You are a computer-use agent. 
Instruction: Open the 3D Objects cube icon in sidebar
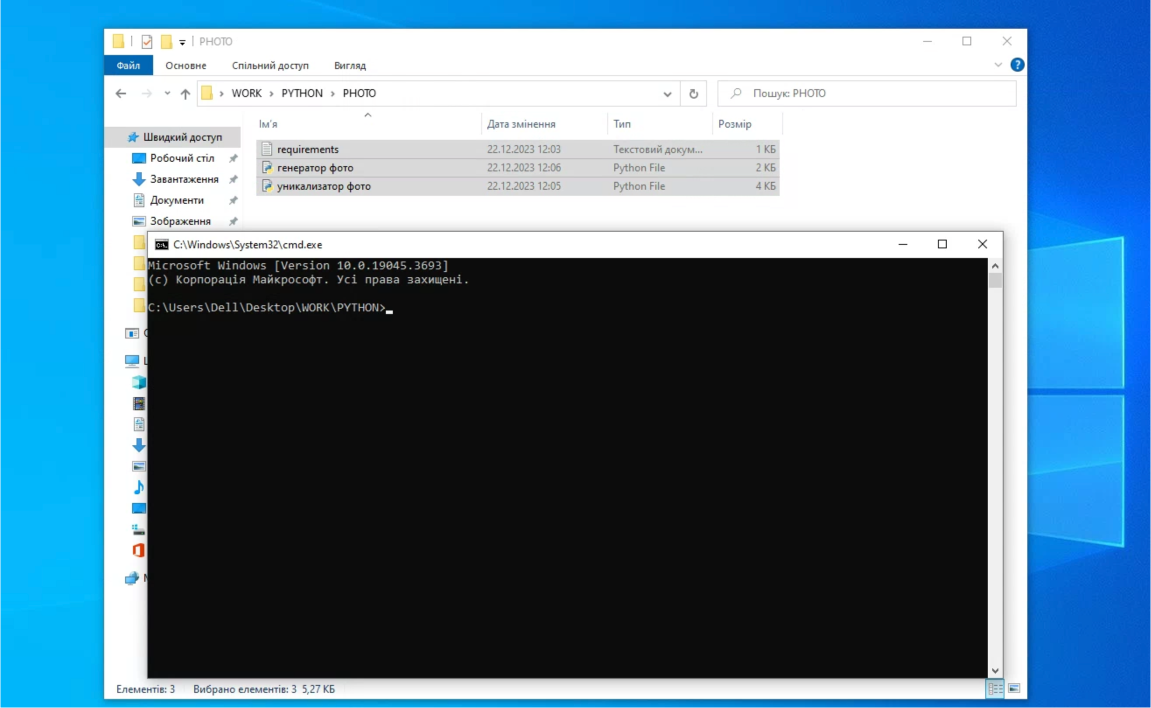click(139, 382)
